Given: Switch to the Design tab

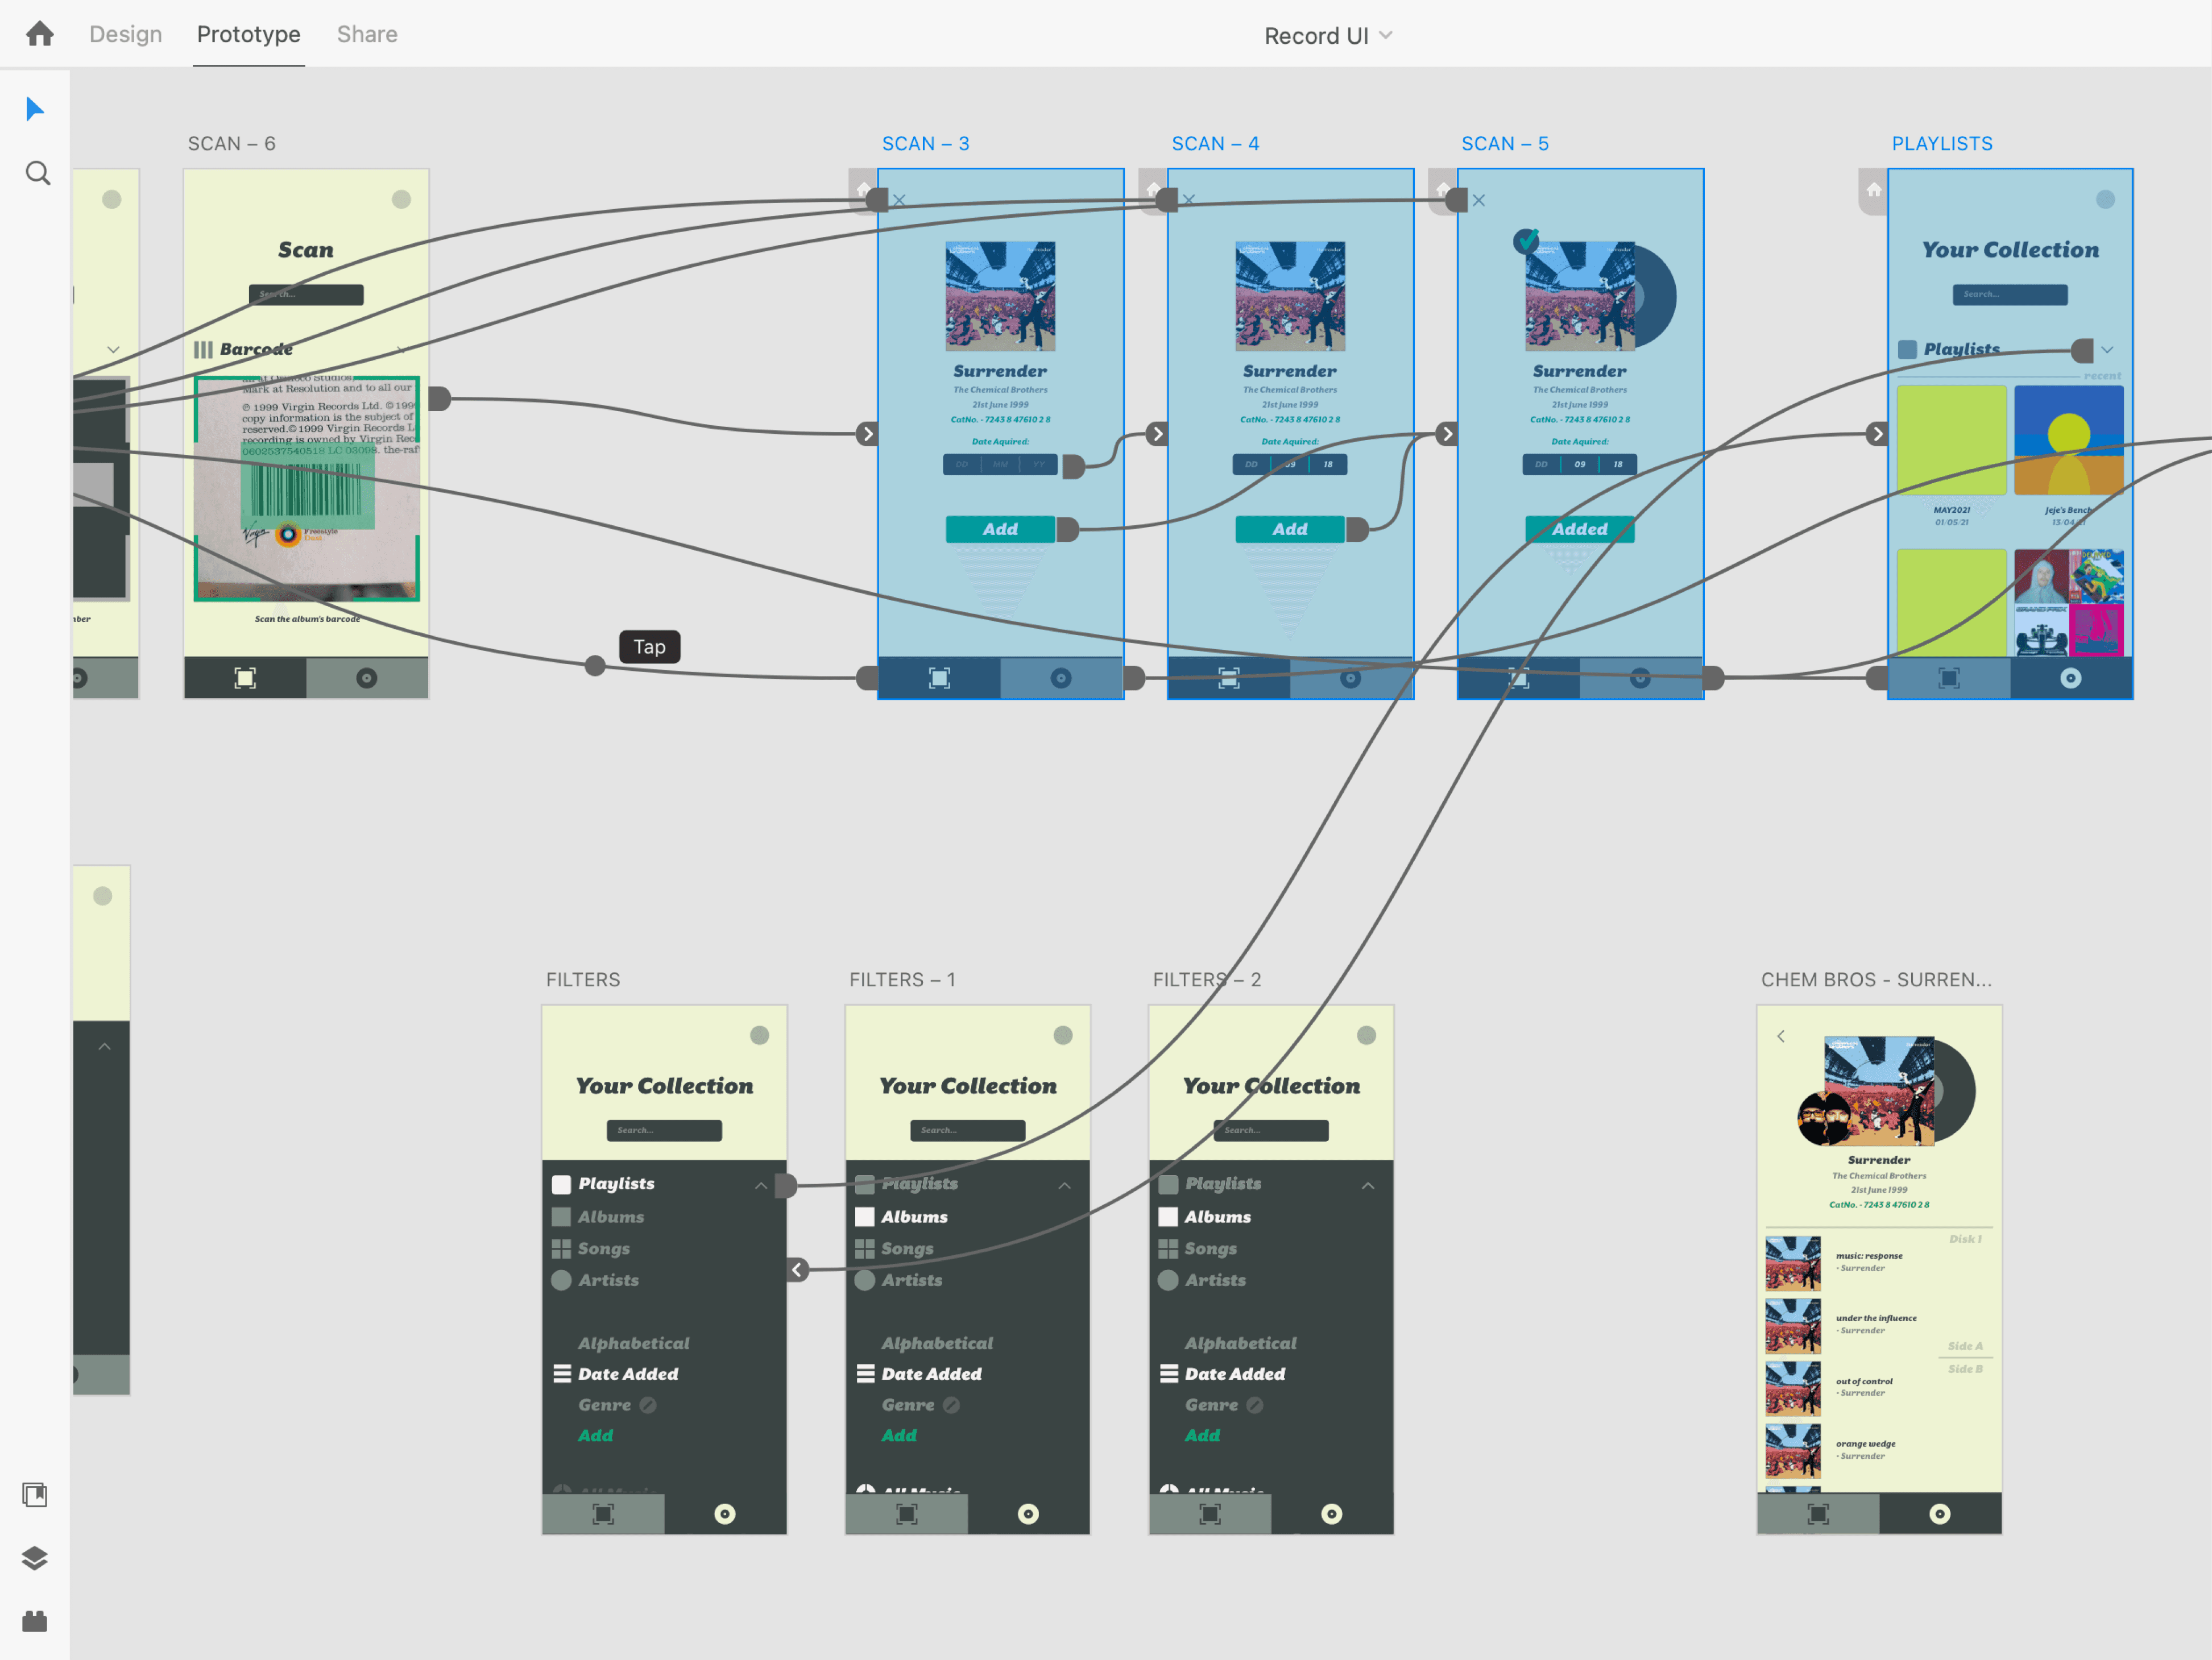Looking at the screenshot, I should tap(125, 34).
